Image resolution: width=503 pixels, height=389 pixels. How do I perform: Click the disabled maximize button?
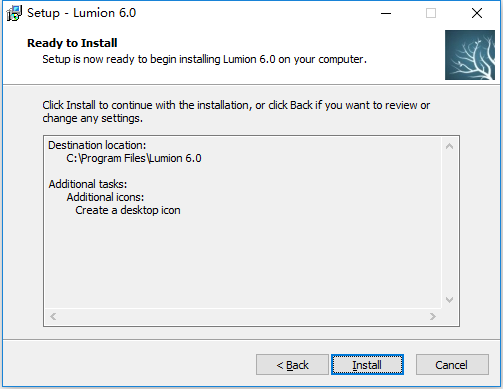(431, 13)
